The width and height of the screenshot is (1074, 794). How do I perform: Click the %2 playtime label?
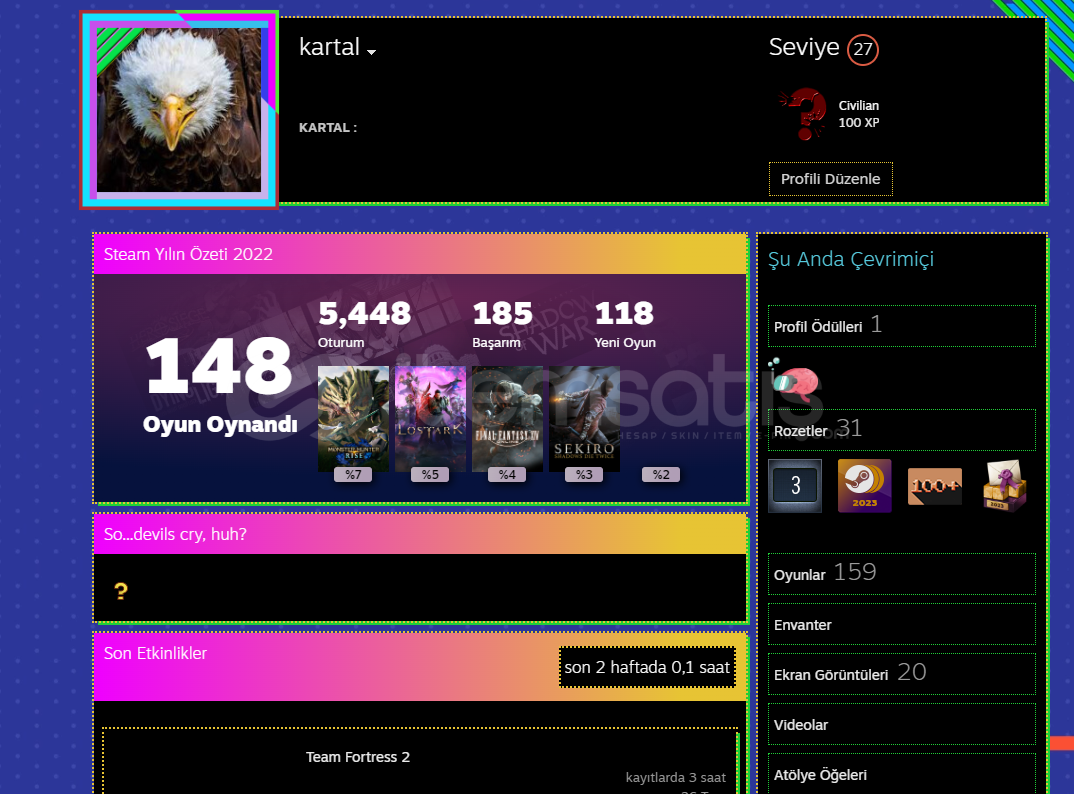661,474
